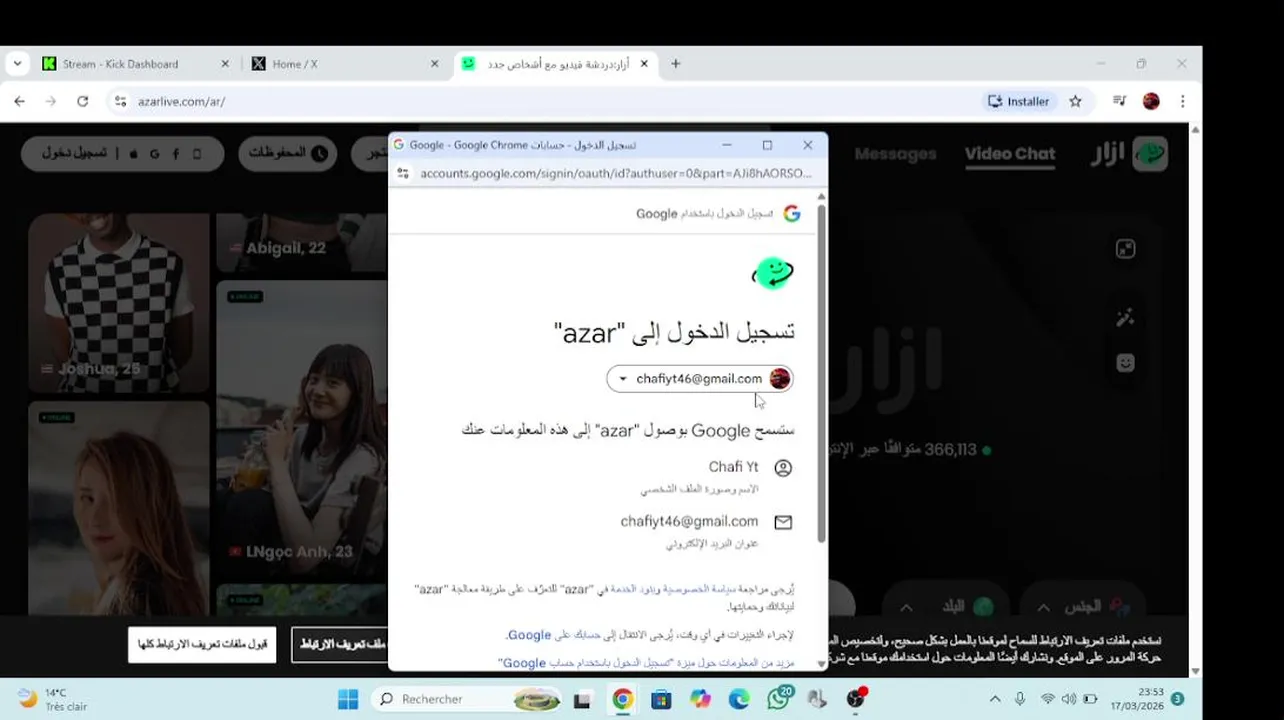Screen dimensions: 1284x720
Task: Open the magic wand effects icon
Action: (x=1125, y=318)
